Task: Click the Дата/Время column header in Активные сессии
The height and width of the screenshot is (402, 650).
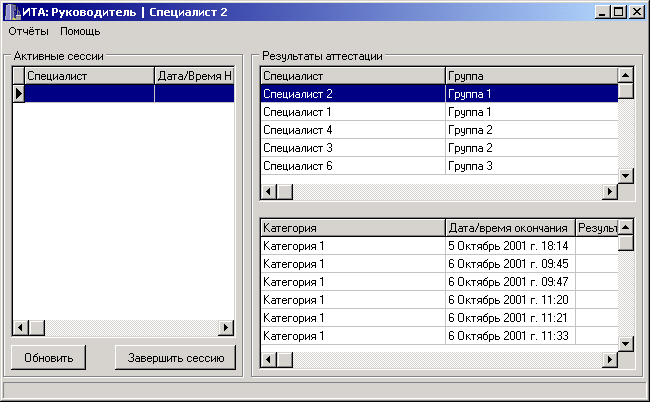Action: tap(194, 76)
